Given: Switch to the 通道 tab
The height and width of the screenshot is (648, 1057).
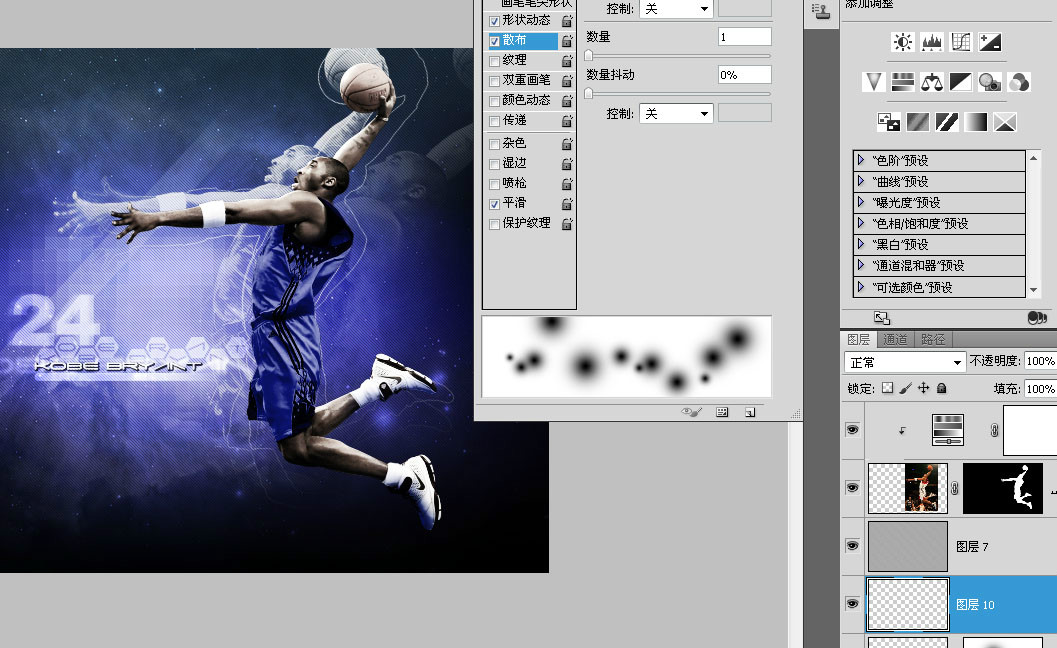Looking at the screenshot, I should click(895, 339).
